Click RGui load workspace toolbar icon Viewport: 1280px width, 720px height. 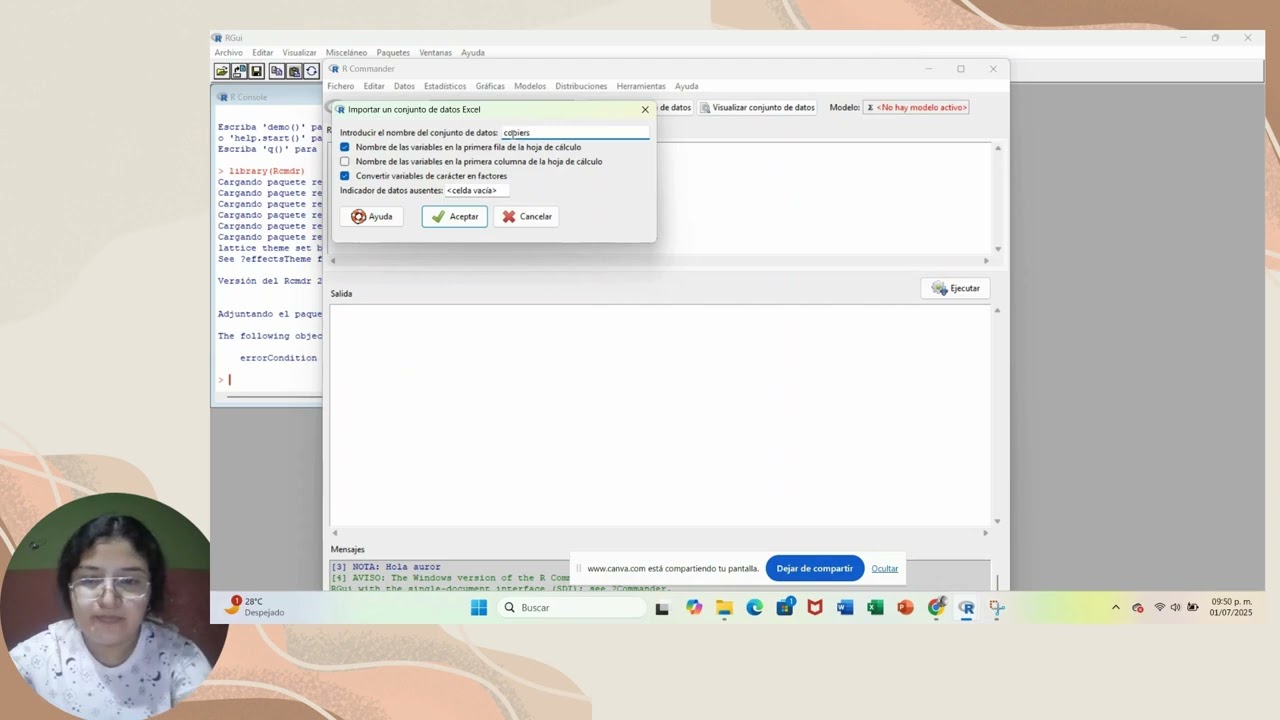pos(240,71)
